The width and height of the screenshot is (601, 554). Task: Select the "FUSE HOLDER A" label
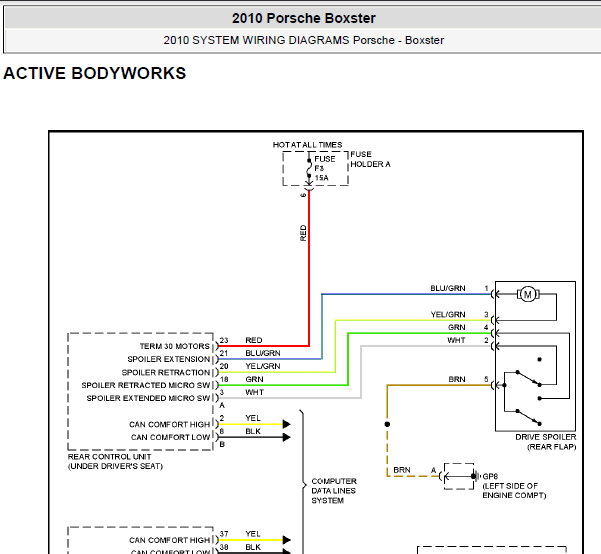pos(370,159)
